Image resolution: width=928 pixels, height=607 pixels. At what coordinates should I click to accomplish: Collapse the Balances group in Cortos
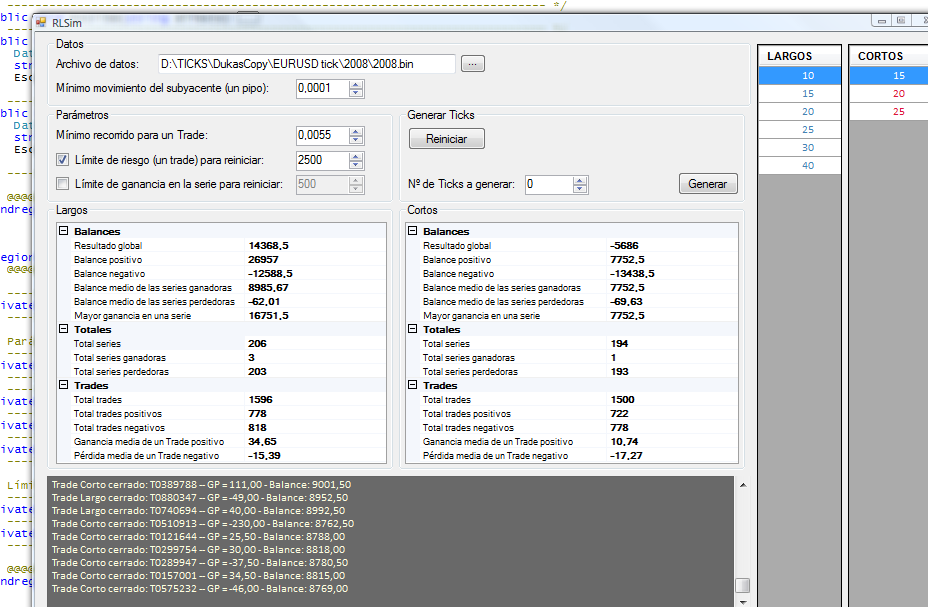412,231
